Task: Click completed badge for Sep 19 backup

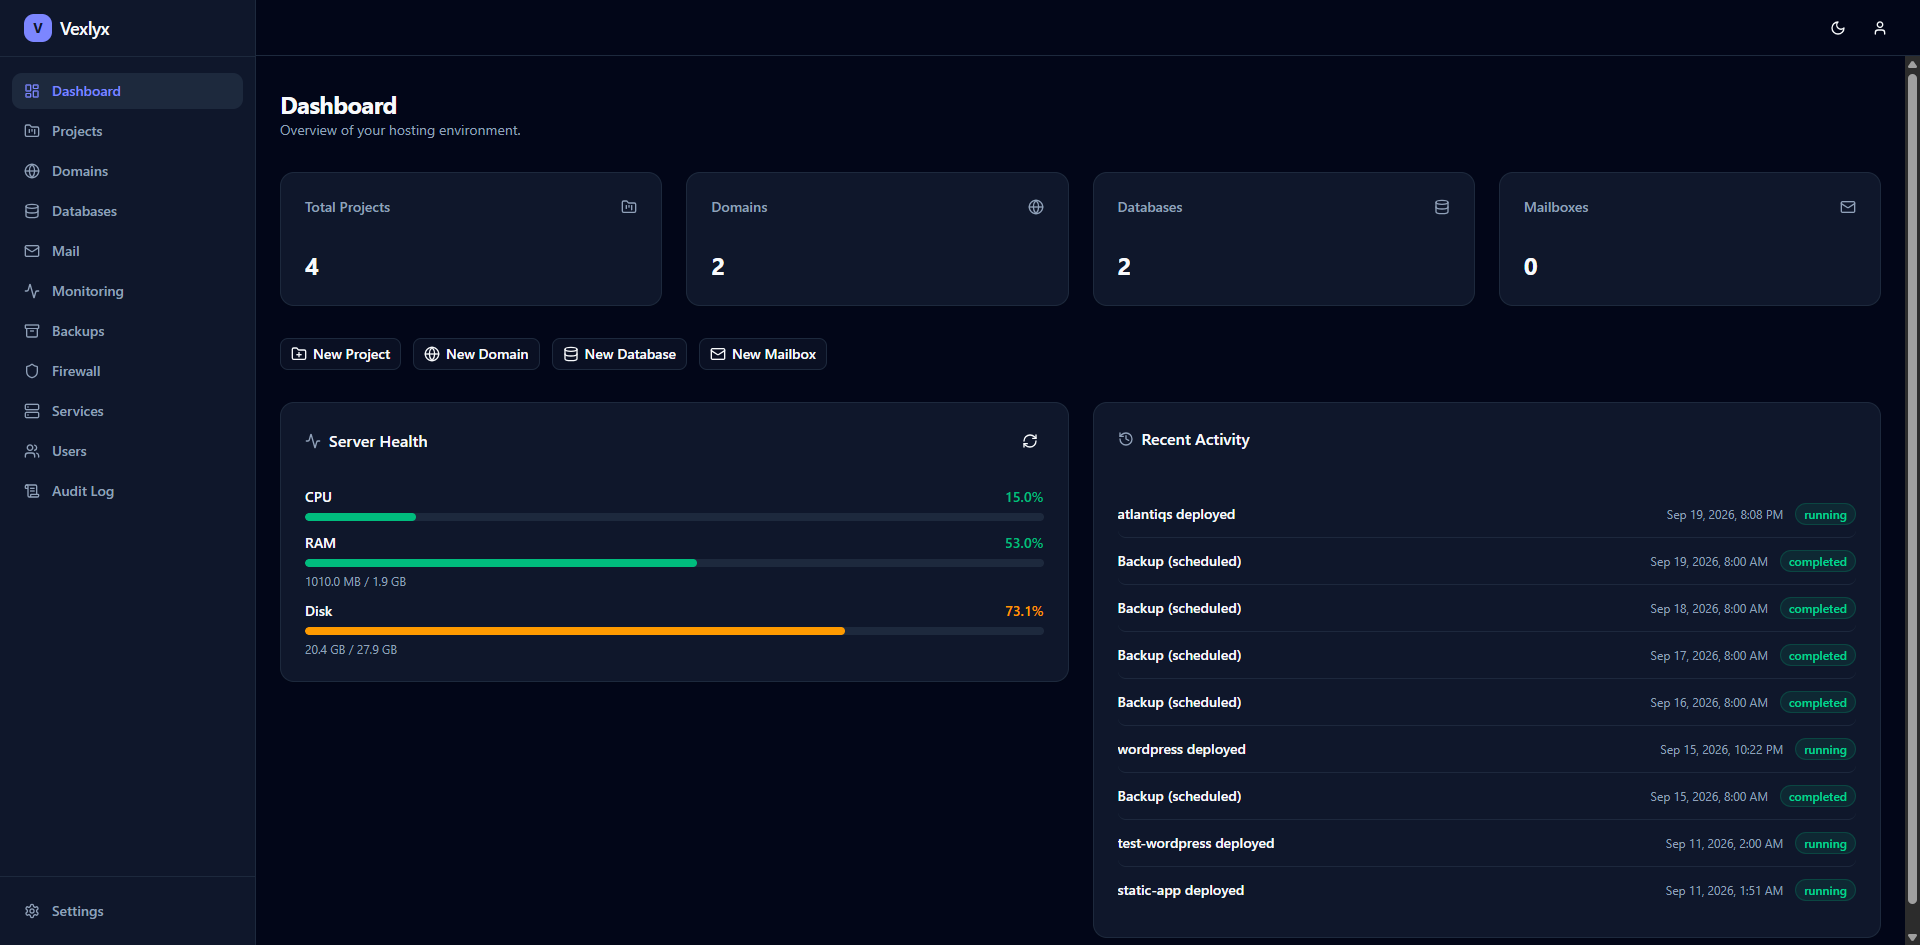Action: [1817, 562]
